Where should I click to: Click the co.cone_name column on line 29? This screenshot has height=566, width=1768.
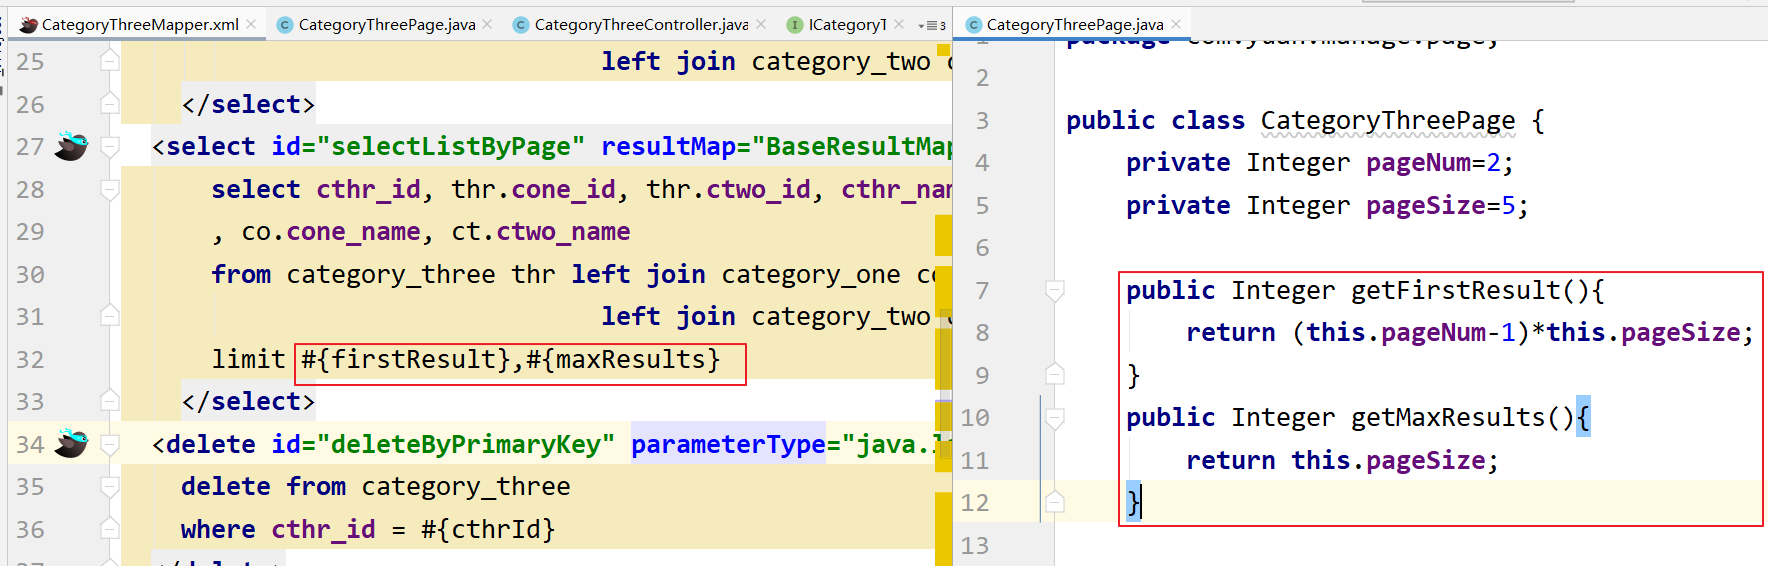click(x=331, y=232)
